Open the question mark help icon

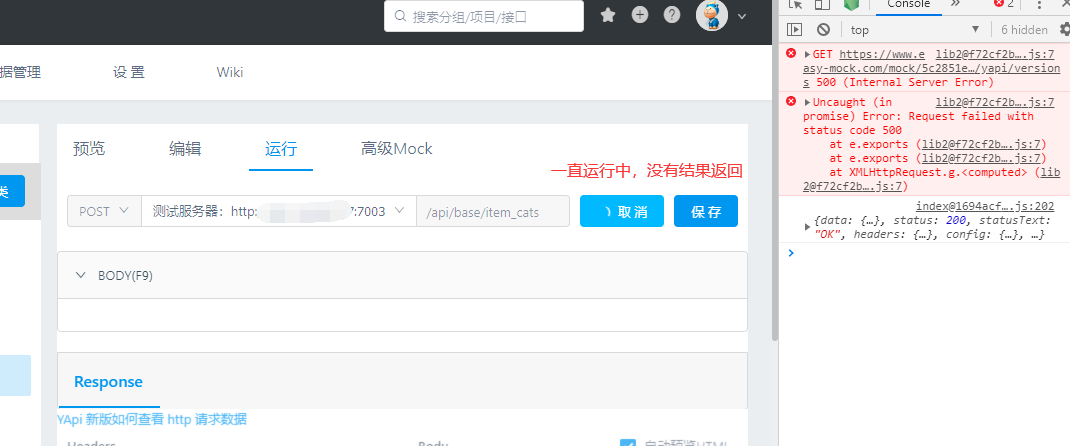click(x=672, y=15)
